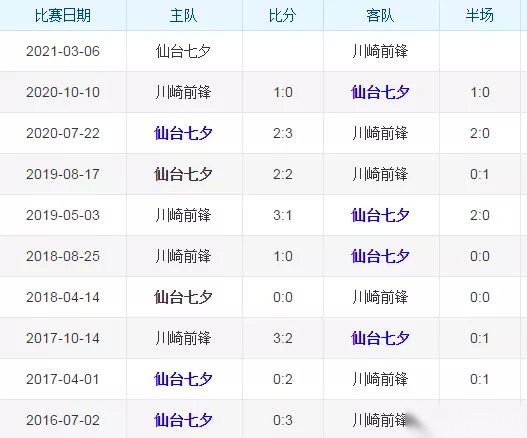Screen dimensions: 527x438
Task: Click the 0:0 half-time score in the 2018-08-25 row
Action: point(480,256)
